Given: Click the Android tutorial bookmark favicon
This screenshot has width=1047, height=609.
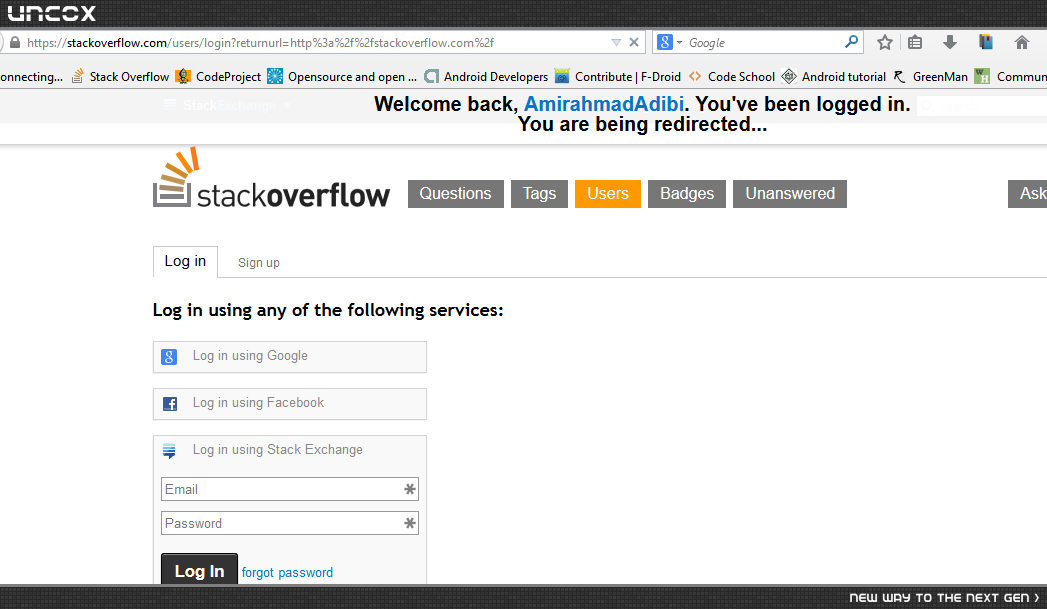Looking at the screenshot, I should click(789, 76).
